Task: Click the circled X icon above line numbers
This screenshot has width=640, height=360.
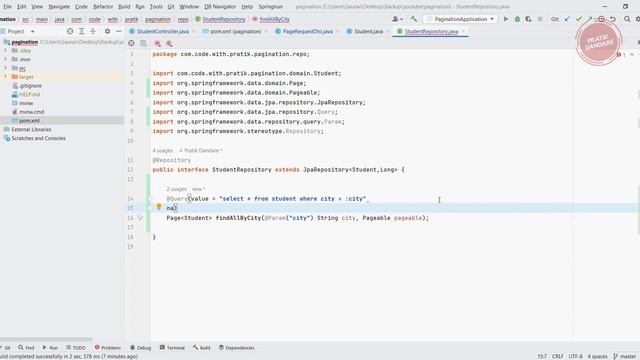Action: tap(131, 43)
